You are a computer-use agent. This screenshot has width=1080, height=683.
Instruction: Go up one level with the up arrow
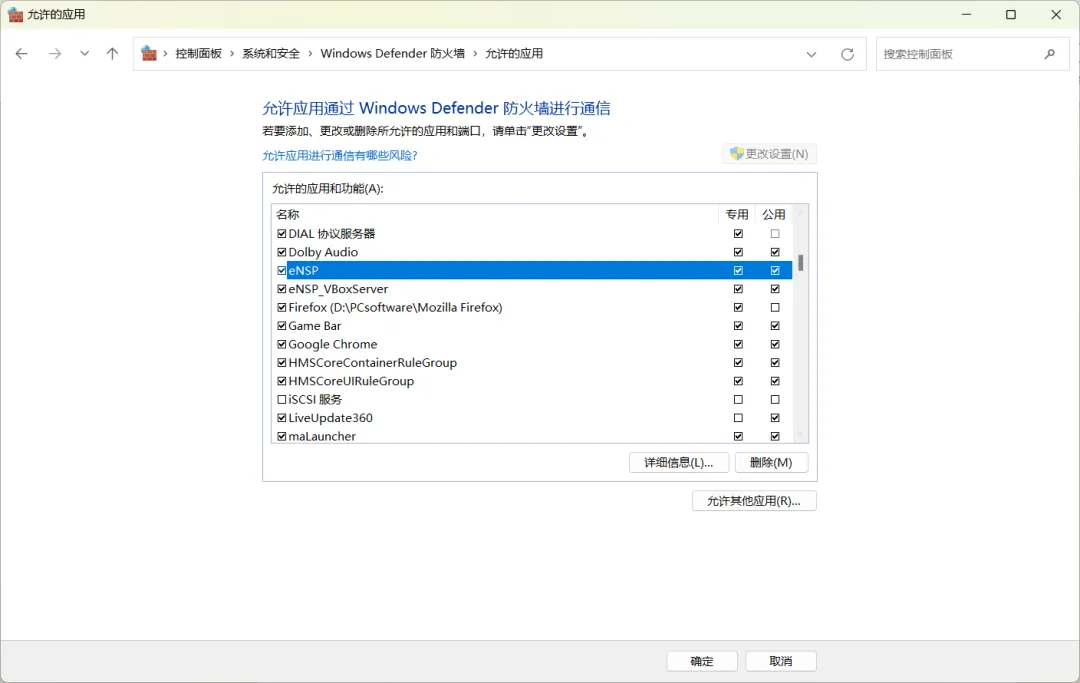[x=112, y=54]
